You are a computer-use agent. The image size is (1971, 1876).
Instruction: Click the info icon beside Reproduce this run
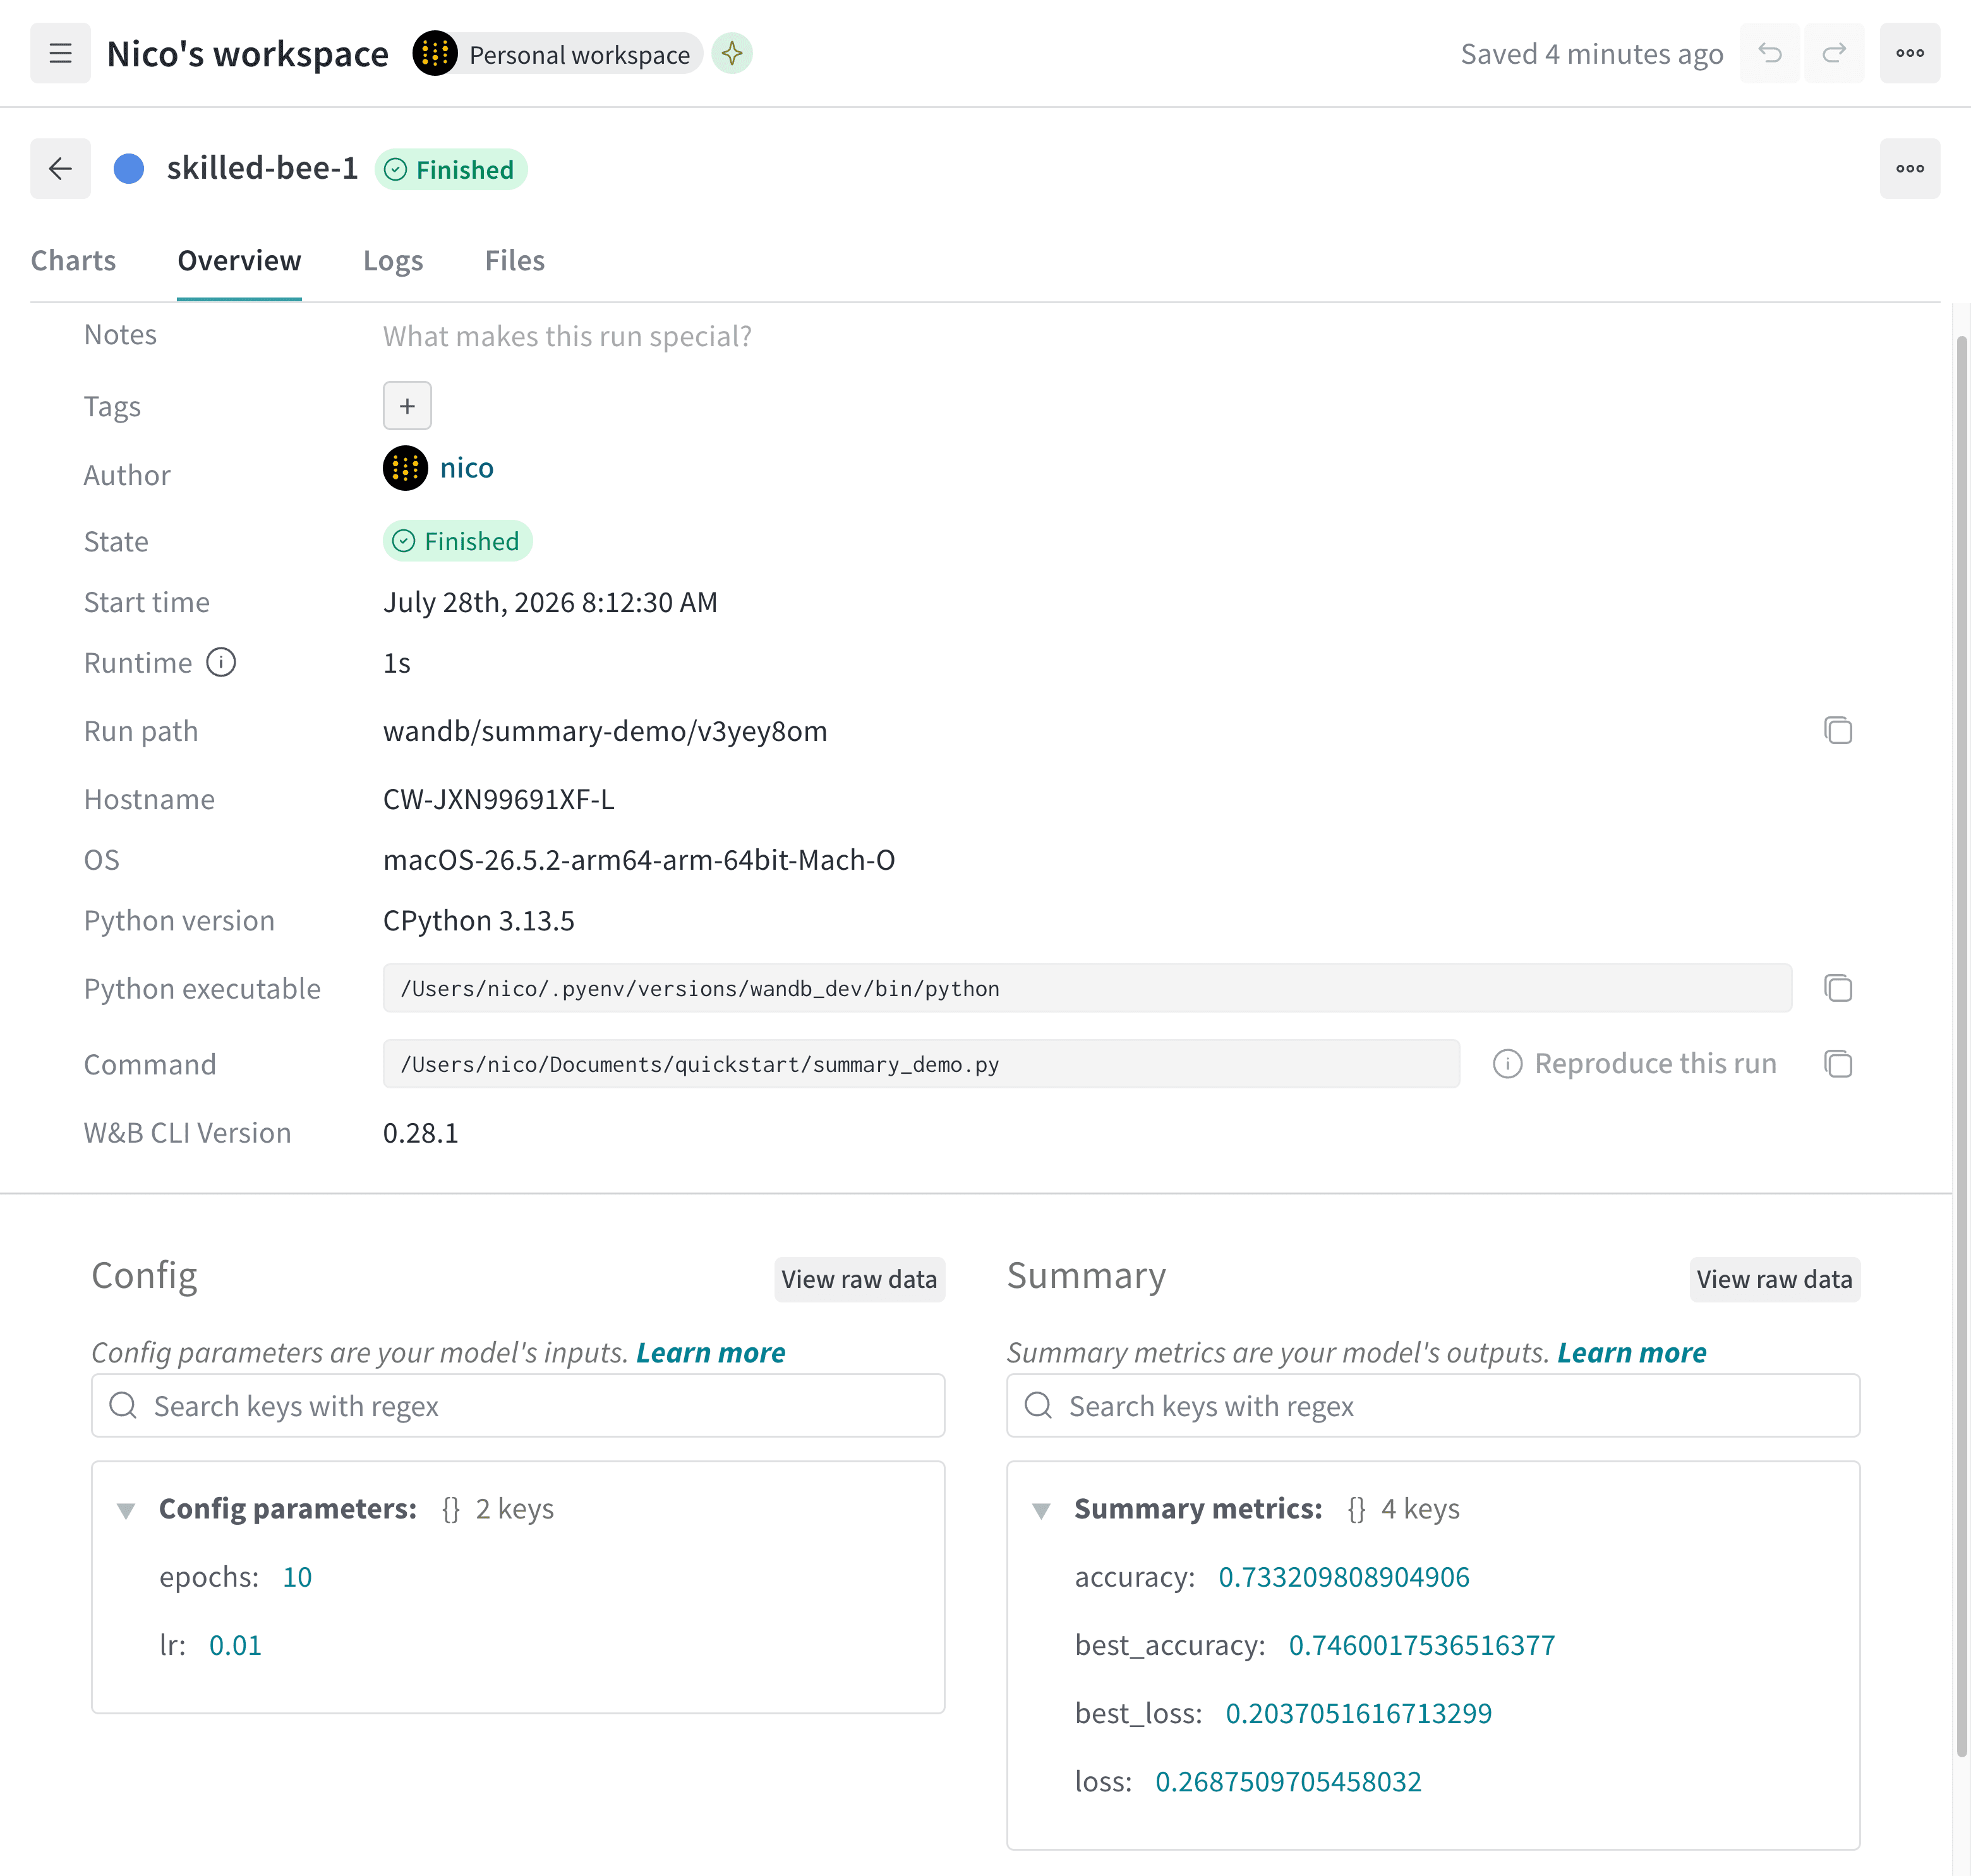click(x=1507, y=1063)
